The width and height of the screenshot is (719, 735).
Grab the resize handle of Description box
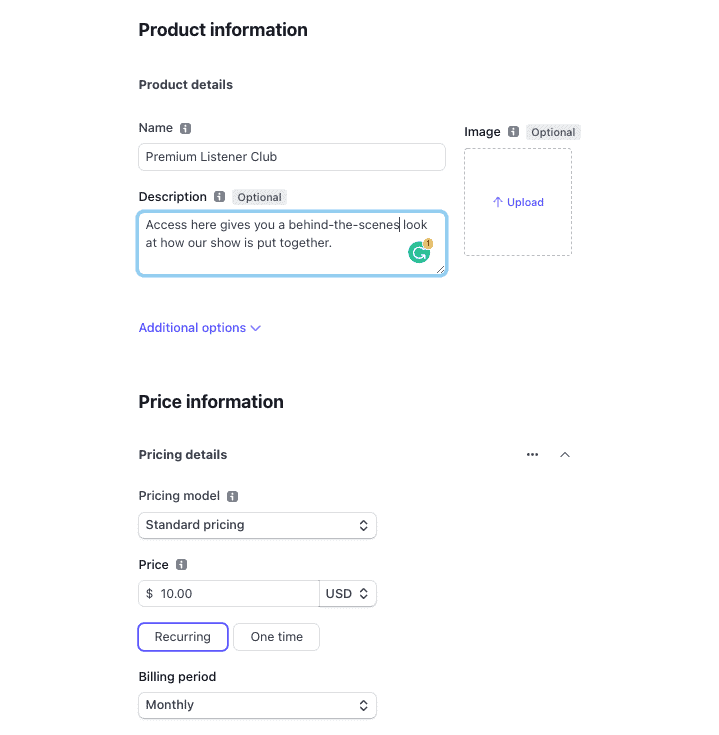(441, 269)
